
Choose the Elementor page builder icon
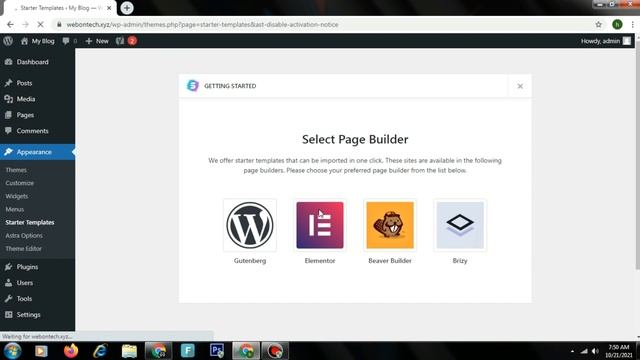320,225
